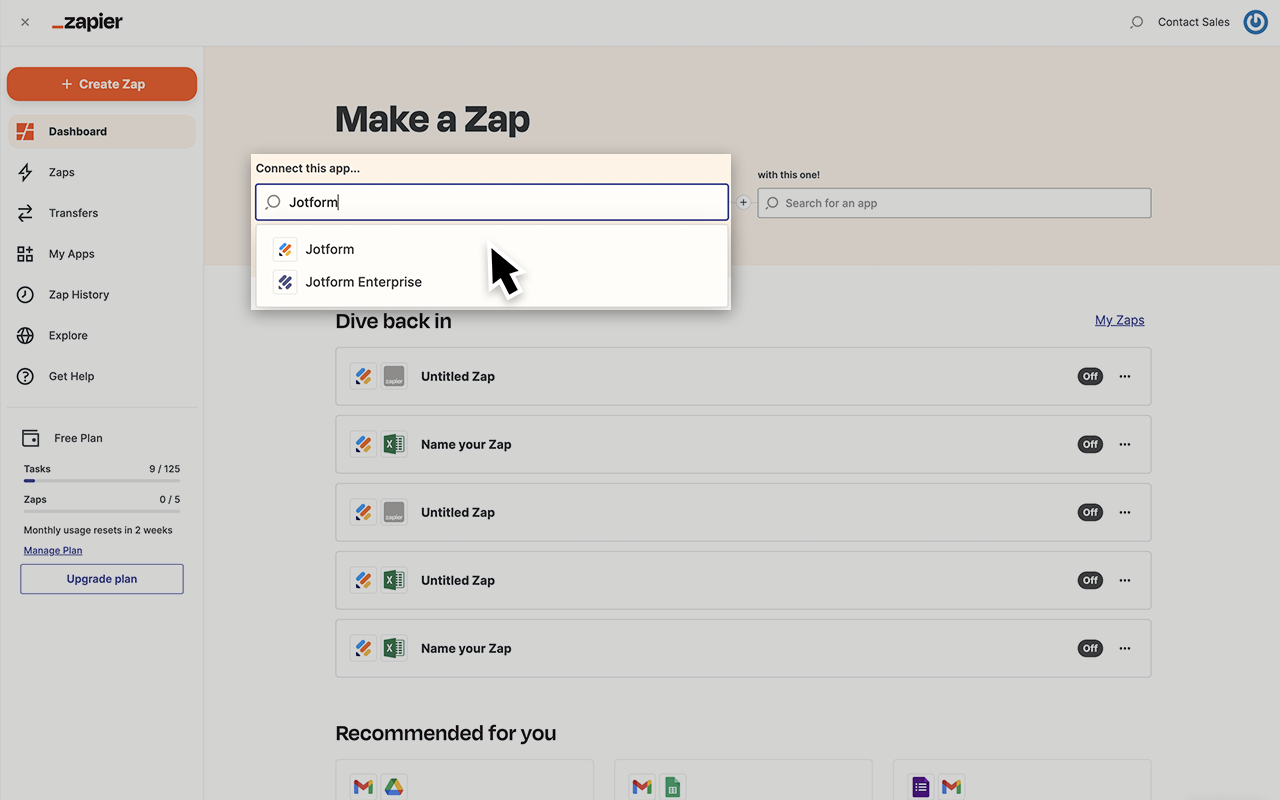Click the Jotform Enterprise app icon

coord(285,281)
